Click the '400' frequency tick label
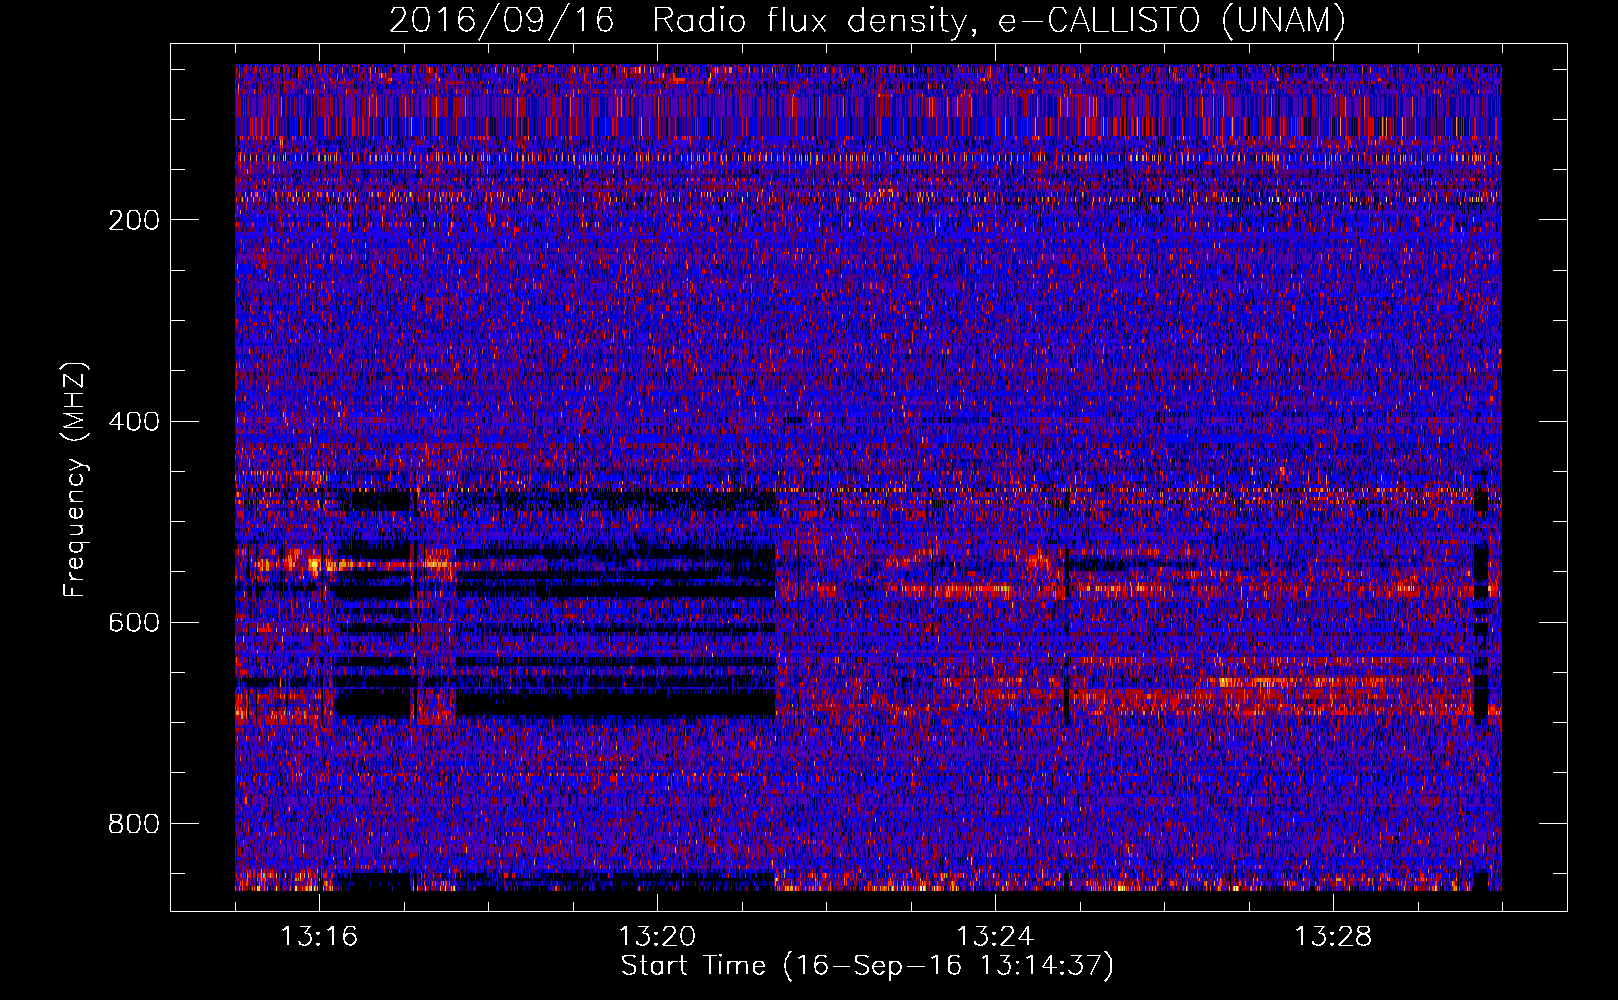The image size is (1618, 1000). tap(134, 421)
